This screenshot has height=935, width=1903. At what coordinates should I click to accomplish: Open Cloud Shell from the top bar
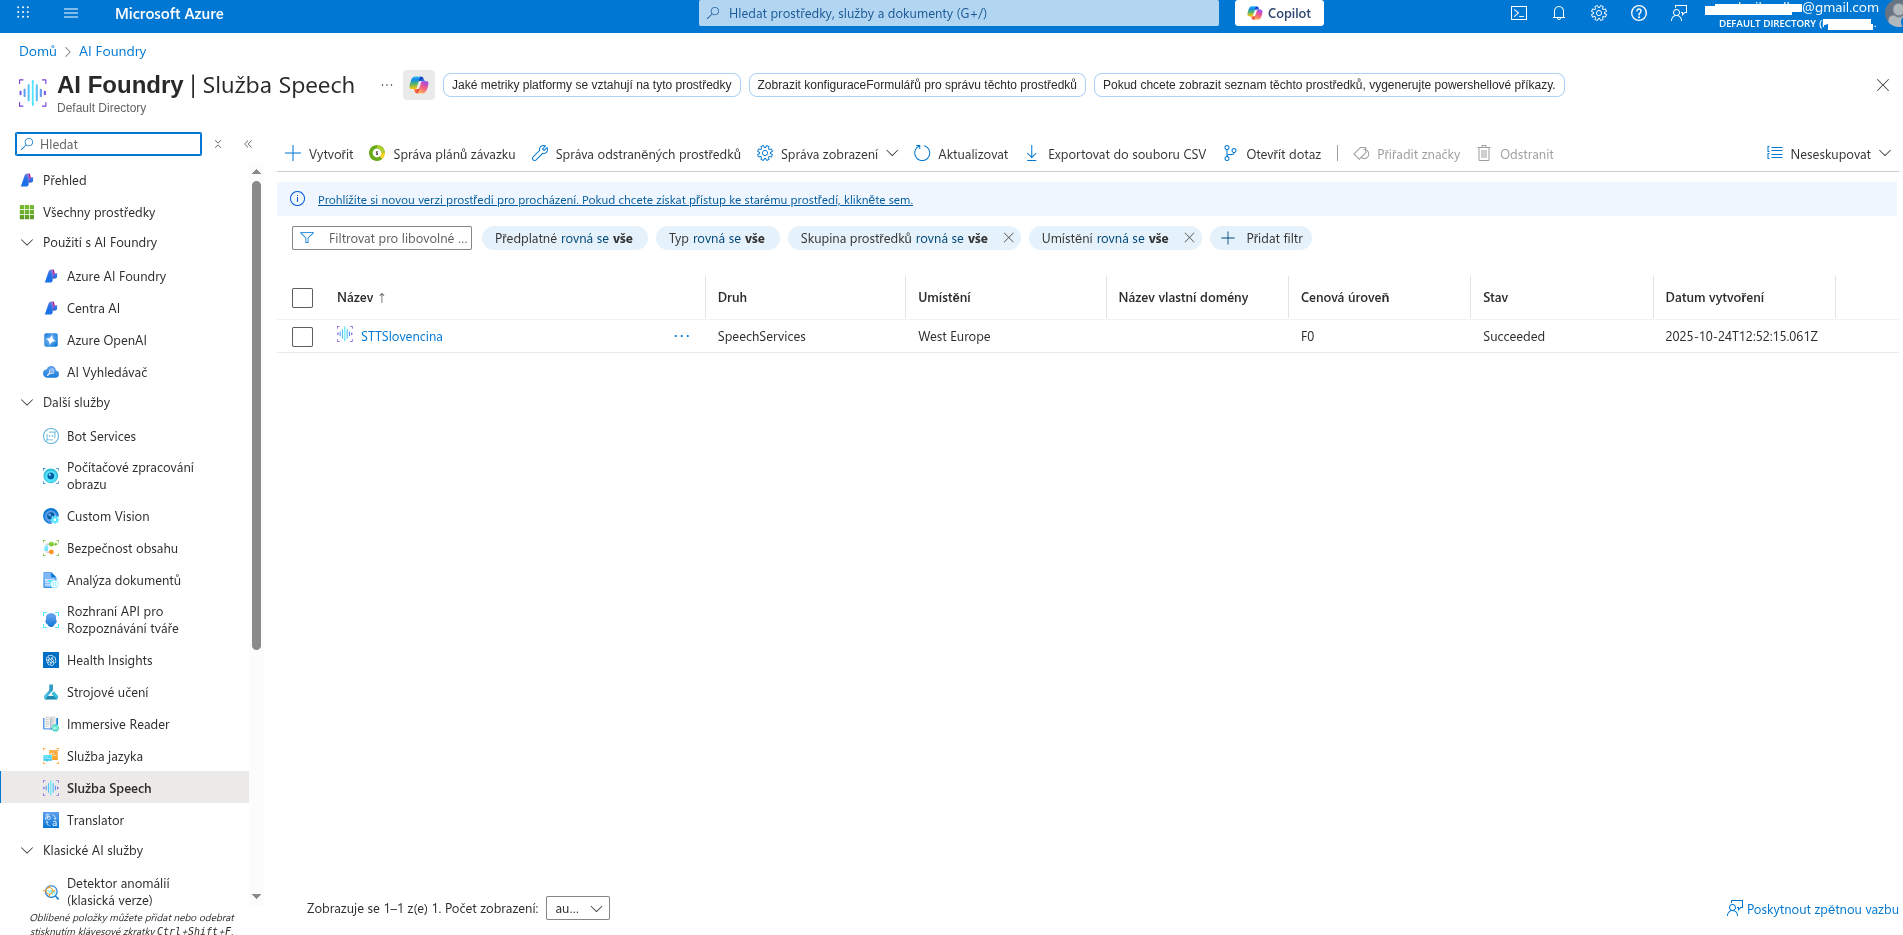(x=1518, y=13)
